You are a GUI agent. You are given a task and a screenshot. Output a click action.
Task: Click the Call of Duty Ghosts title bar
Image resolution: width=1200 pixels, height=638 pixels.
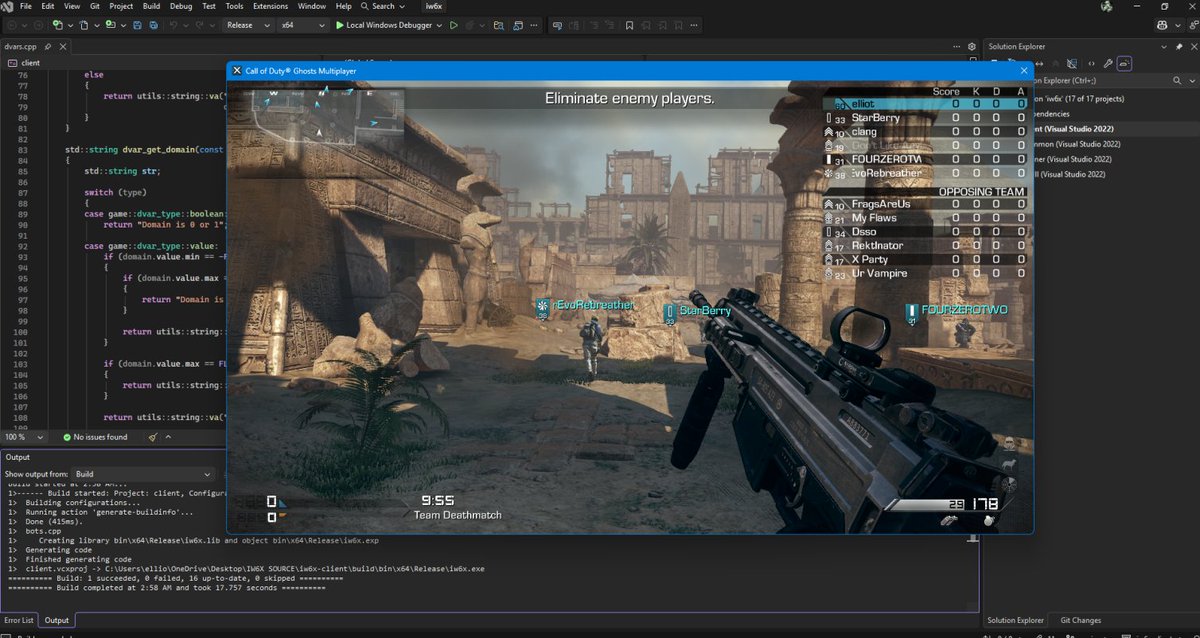(630, 70)
